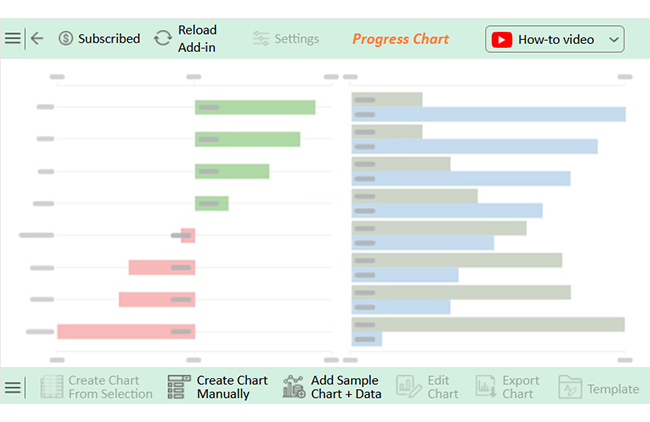Click the Edit Chart icon
Image resolution: width=650 pixels, height=422 pixels.
click(x=407, y=387)
